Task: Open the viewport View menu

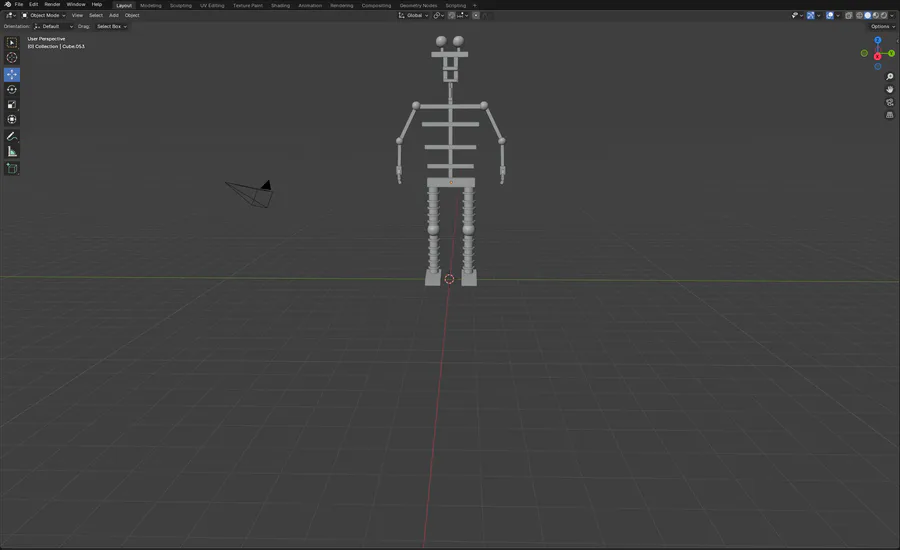Action: point(77,16)
